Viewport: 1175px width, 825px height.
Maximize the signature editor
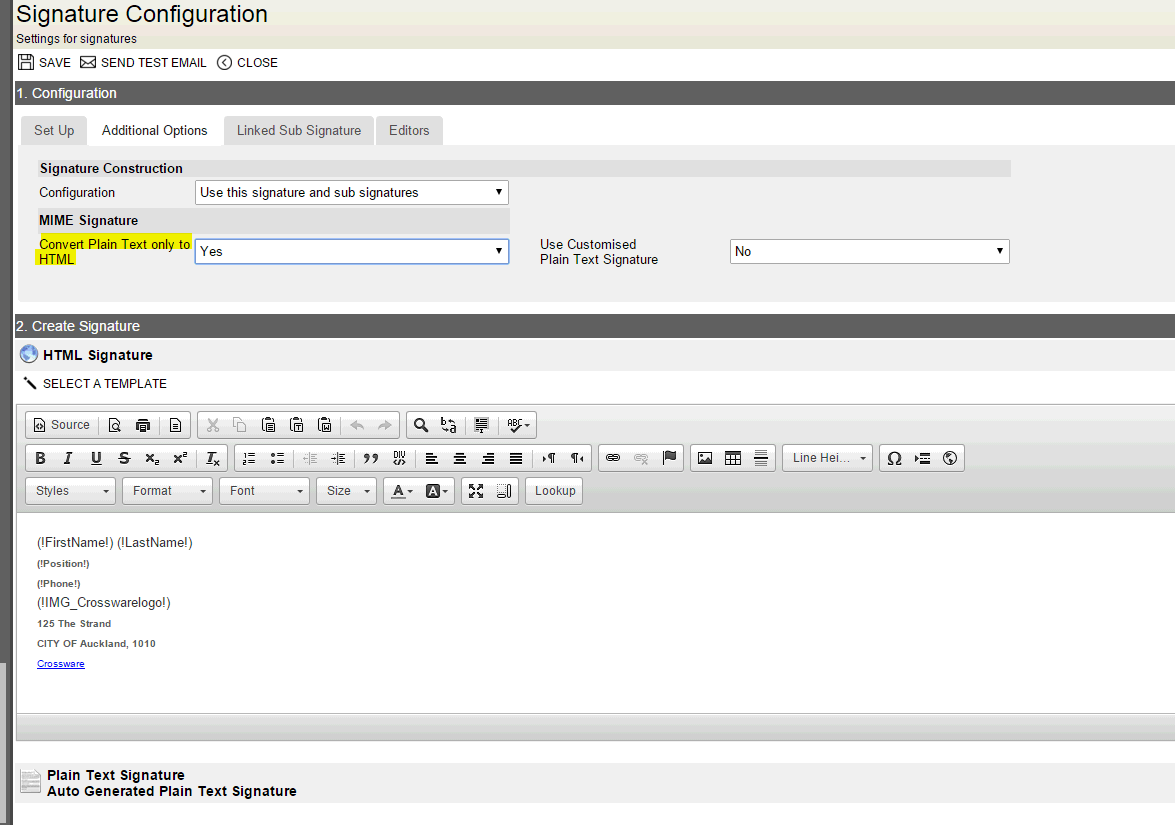tap(477, 490)
